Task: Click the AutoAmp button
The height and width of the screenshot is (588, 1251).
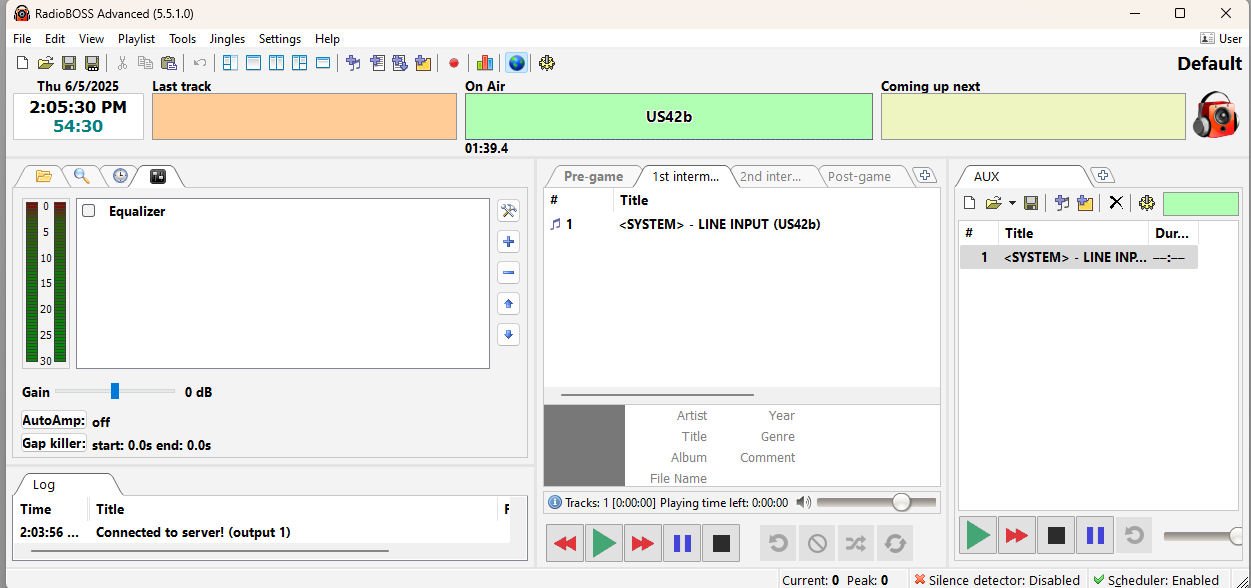Action: (x=54, y=421)
